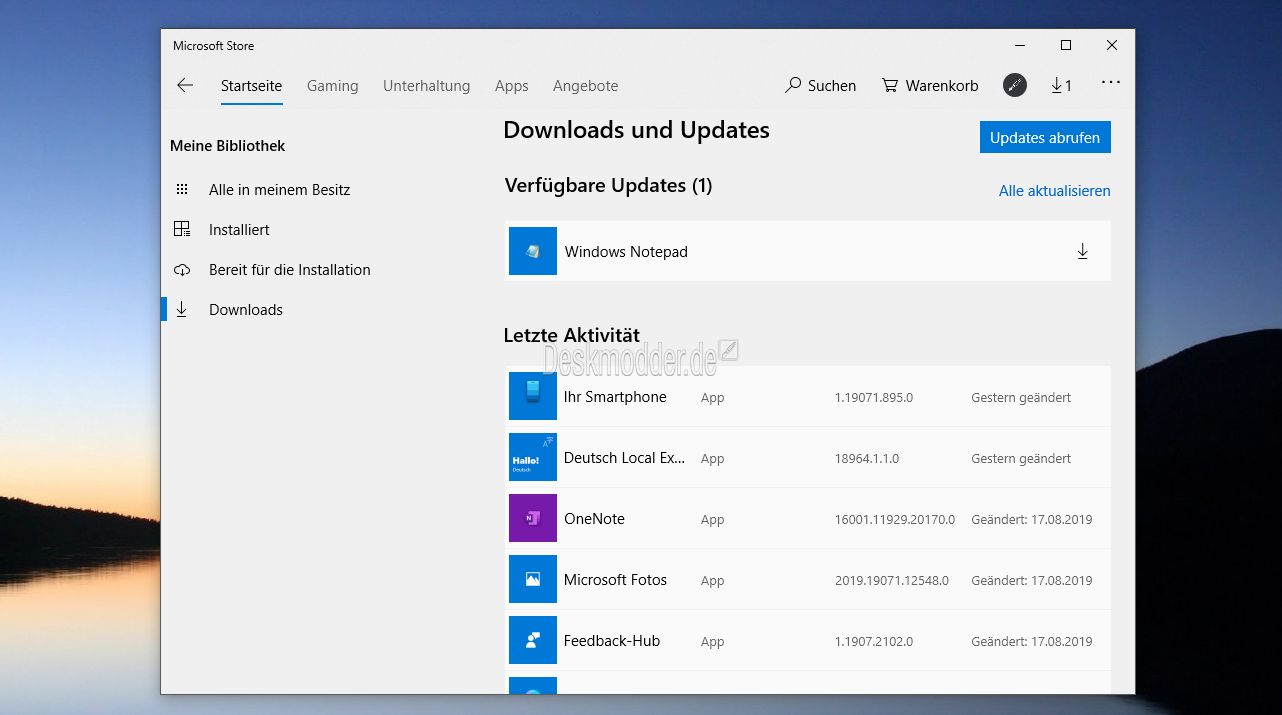Open the Warenkorb shopping cart
This screenshot has width=1282, height=715.
click(x=930, y=86)
